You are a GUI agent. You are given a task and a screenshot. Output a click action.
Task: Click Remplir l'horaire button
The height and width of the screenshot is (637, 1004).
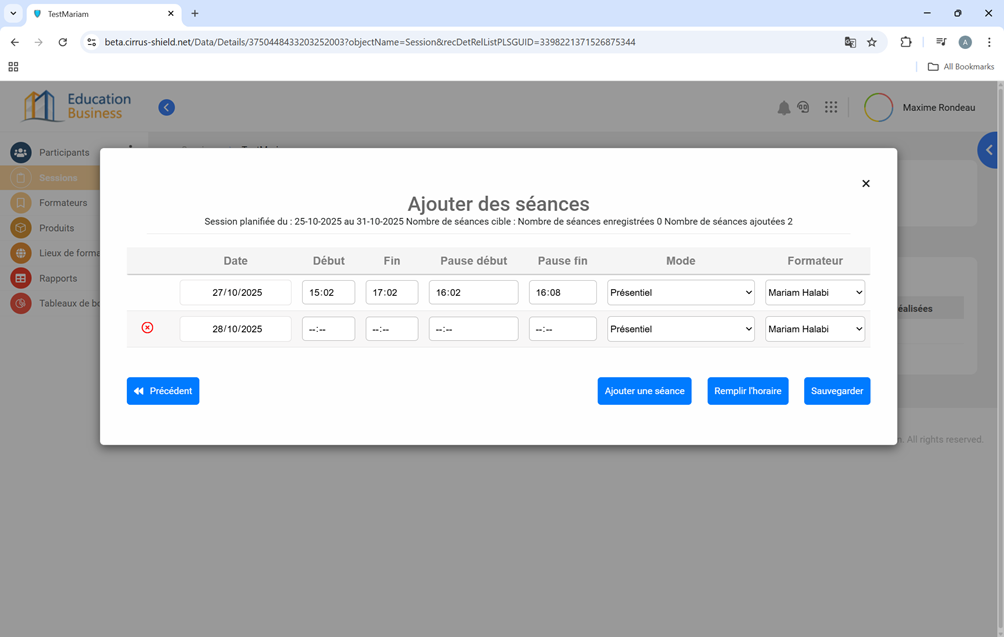point(747,391)
